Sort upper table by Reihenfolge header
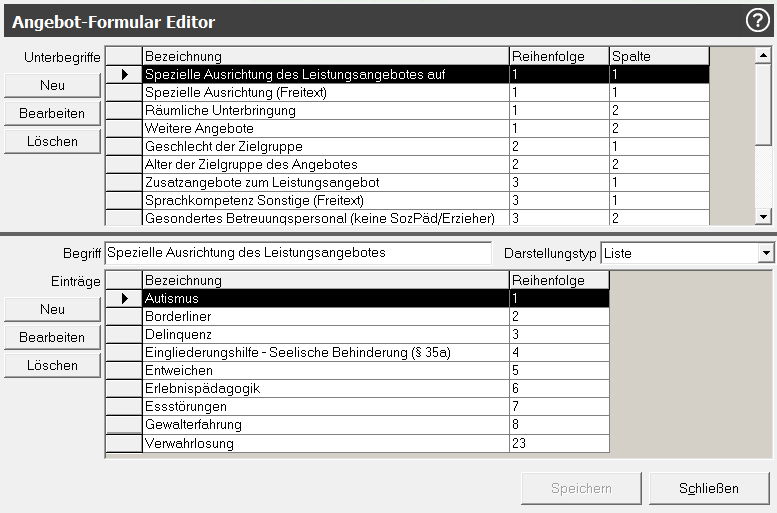This screenshot has height=513, width=777. click(558, 56)
